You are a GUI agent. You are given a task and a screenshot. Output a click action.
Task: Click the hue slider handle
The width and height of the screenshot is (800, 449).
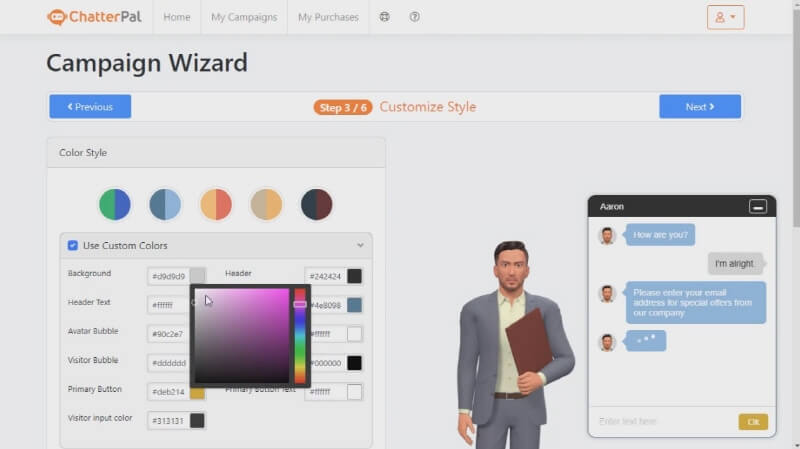pos(300,304)
